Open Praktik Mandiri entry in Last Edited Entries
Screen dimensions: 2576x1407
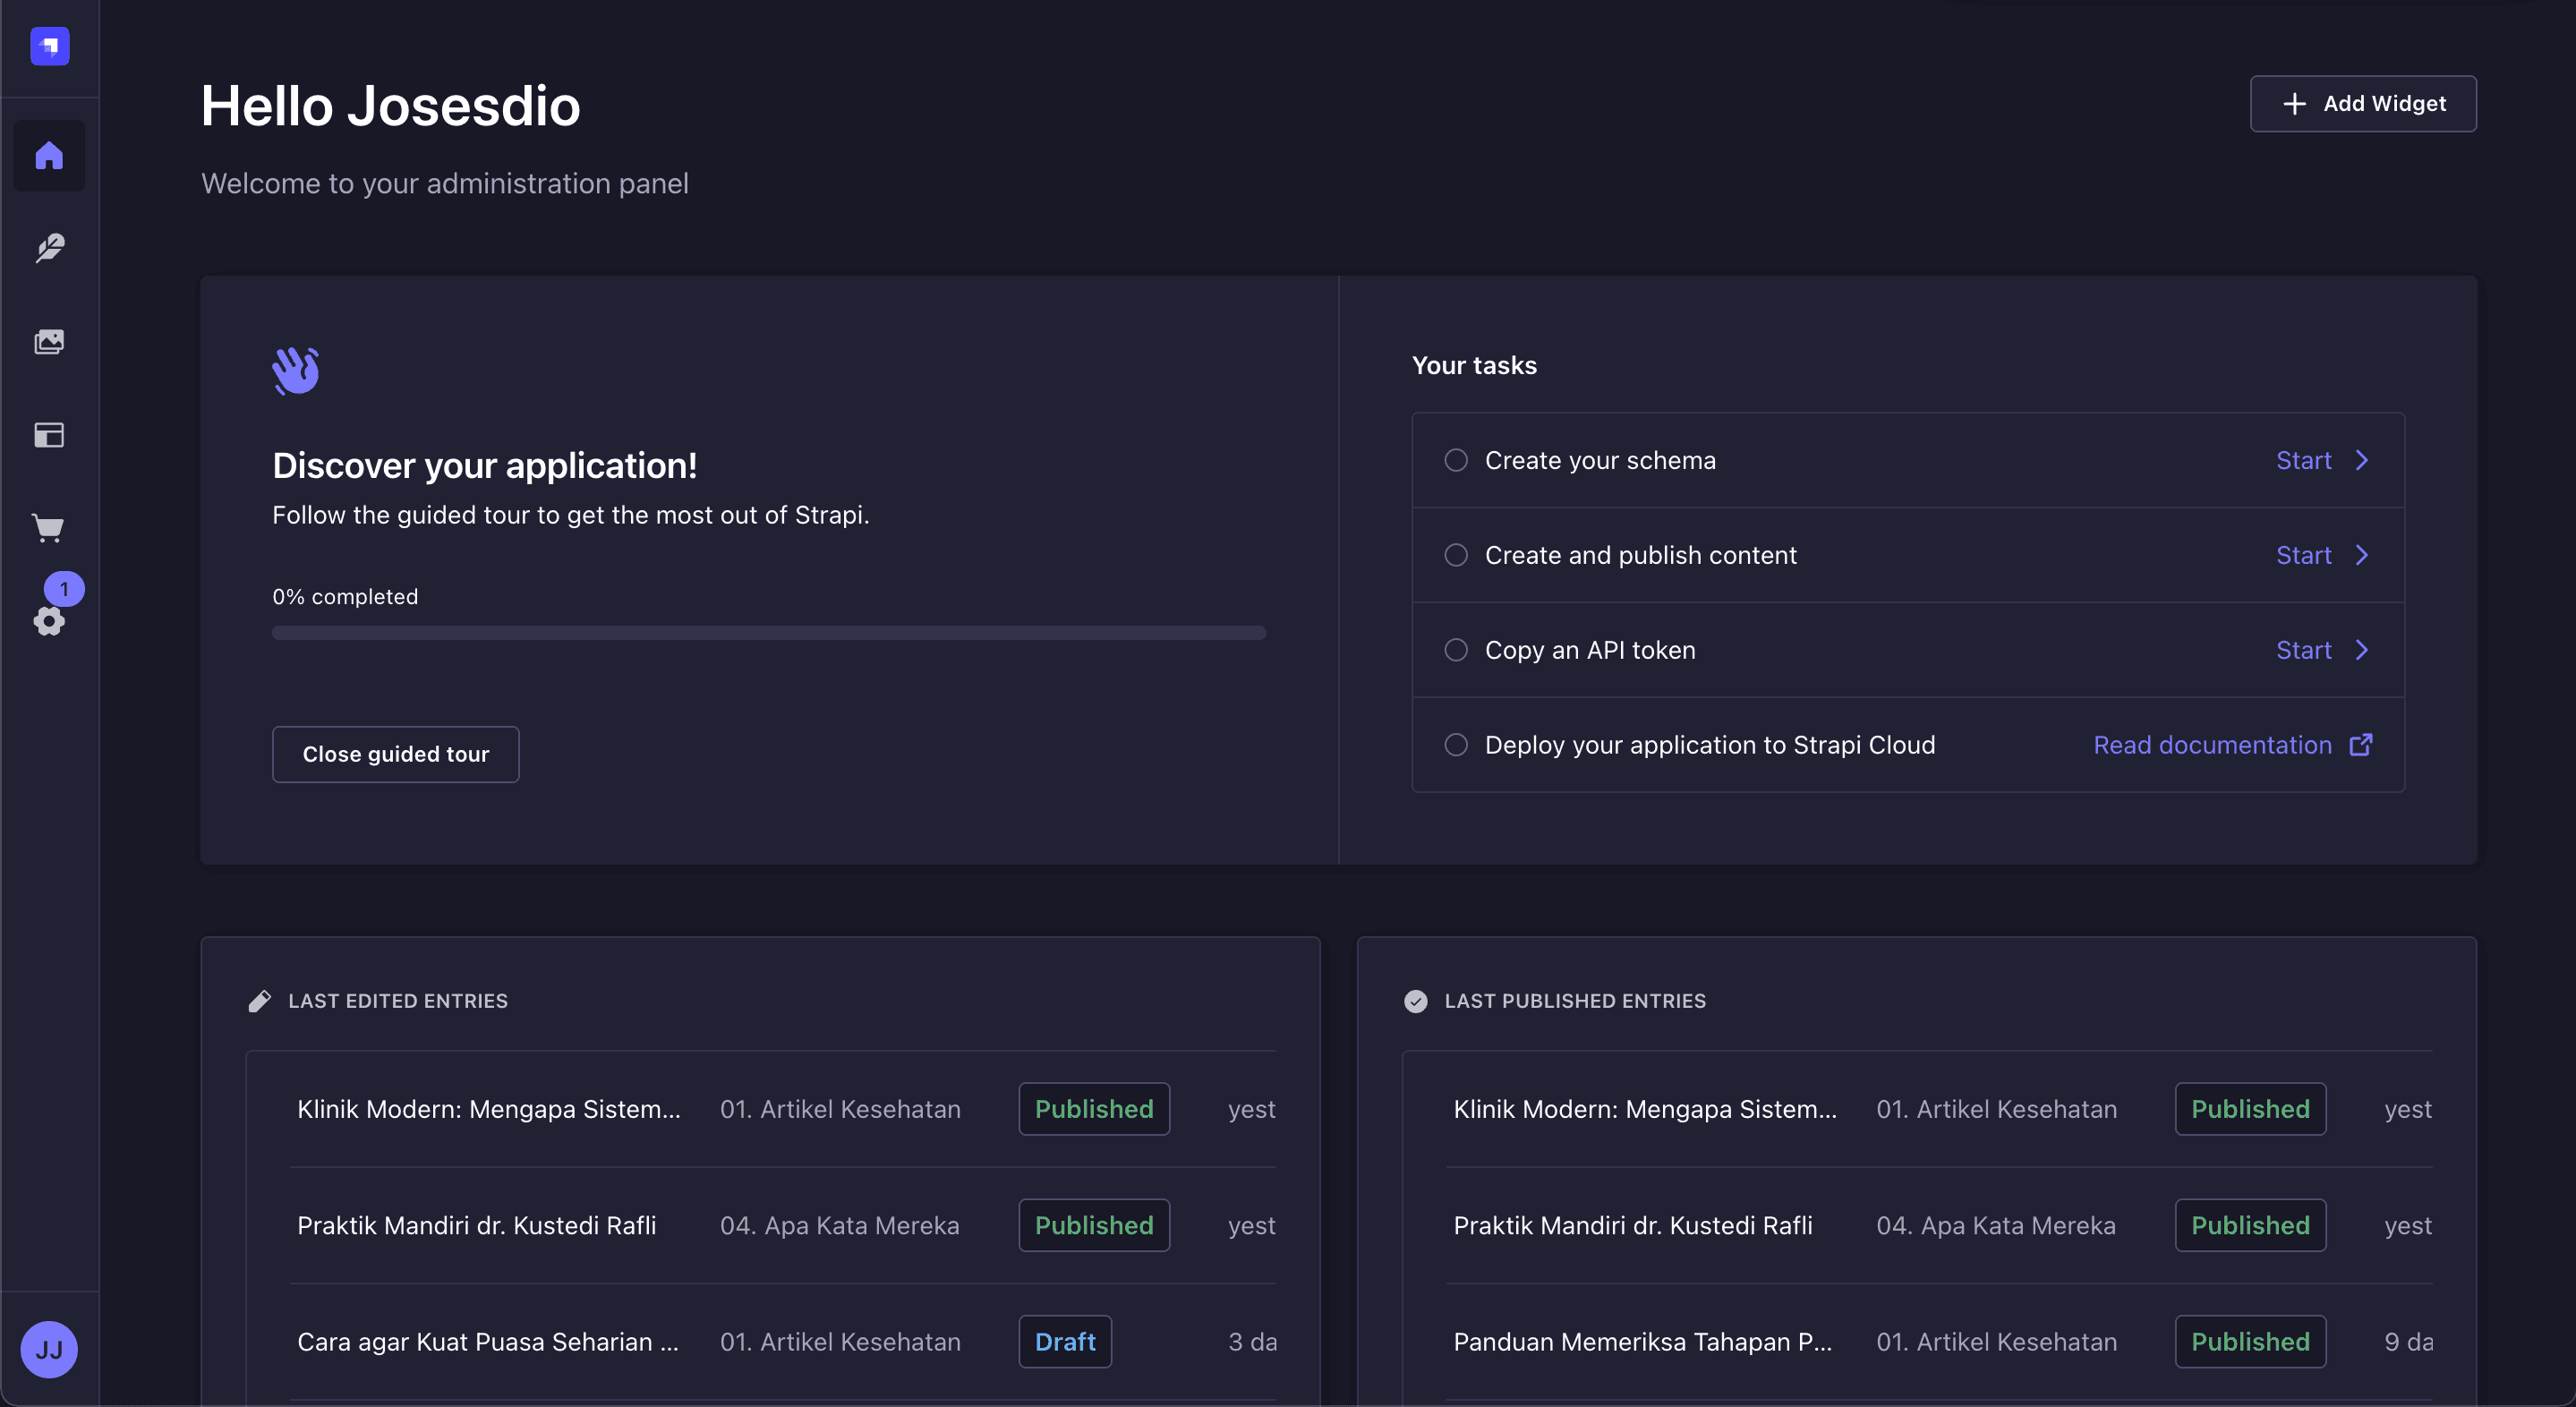(x=477, y=1225)
